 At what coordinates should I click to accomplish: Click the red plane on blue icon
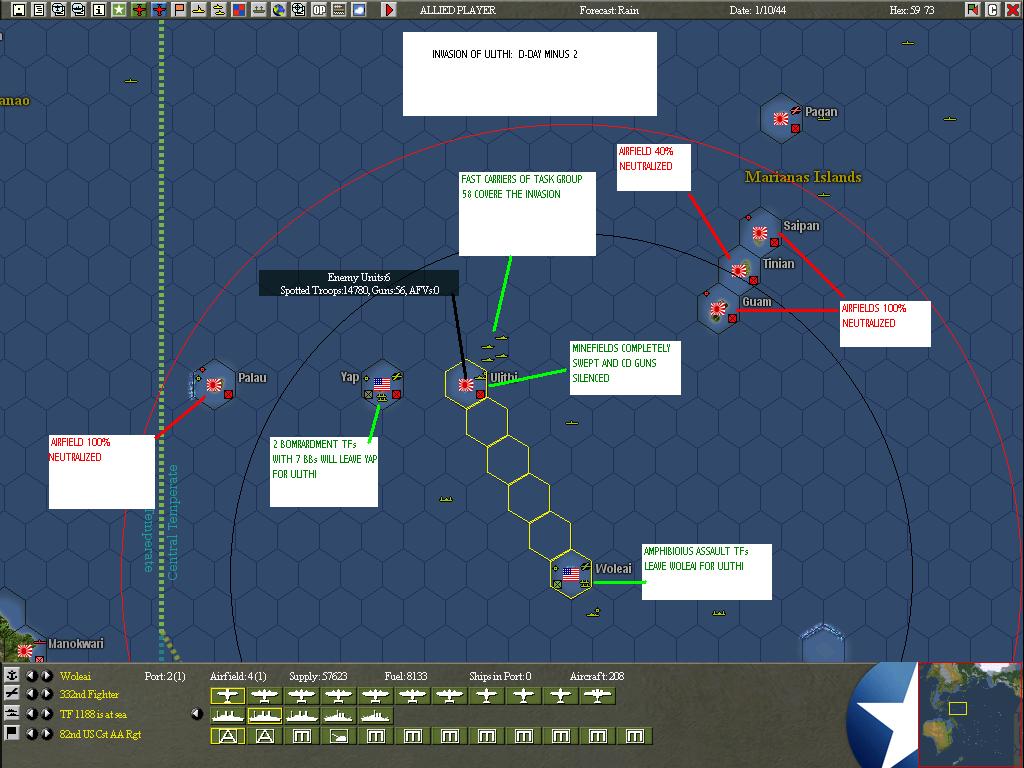tap(159, 10)
